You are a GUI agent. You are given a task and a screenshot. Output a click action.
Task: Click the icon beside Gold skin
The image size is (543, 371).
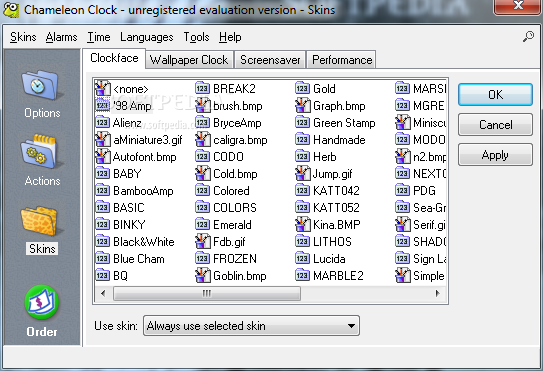[302, 89]
